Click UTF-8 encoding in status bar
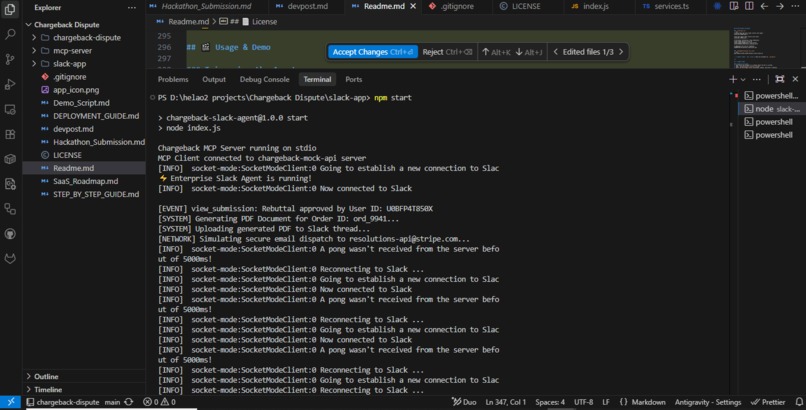This screenshot has width=806, height=410. tap(583, 402)
